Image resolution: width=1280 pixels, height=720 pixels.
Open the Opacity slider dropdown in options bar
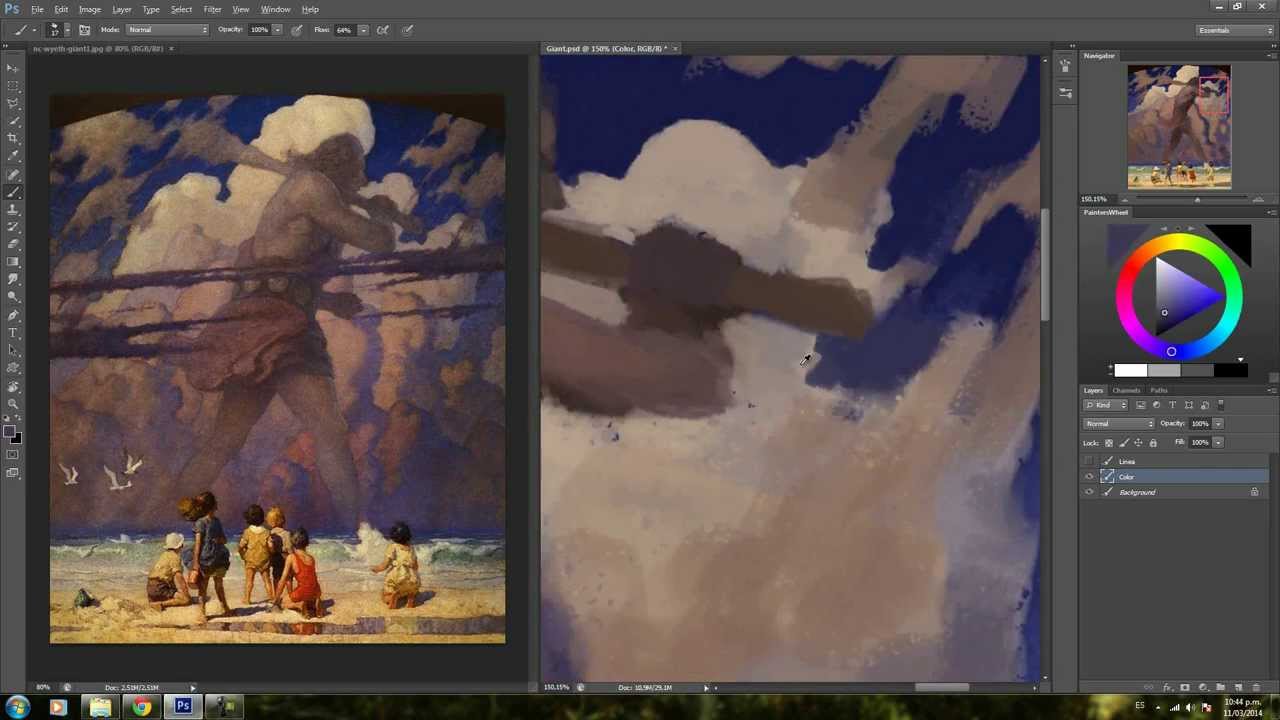click(x=277, y=30)
